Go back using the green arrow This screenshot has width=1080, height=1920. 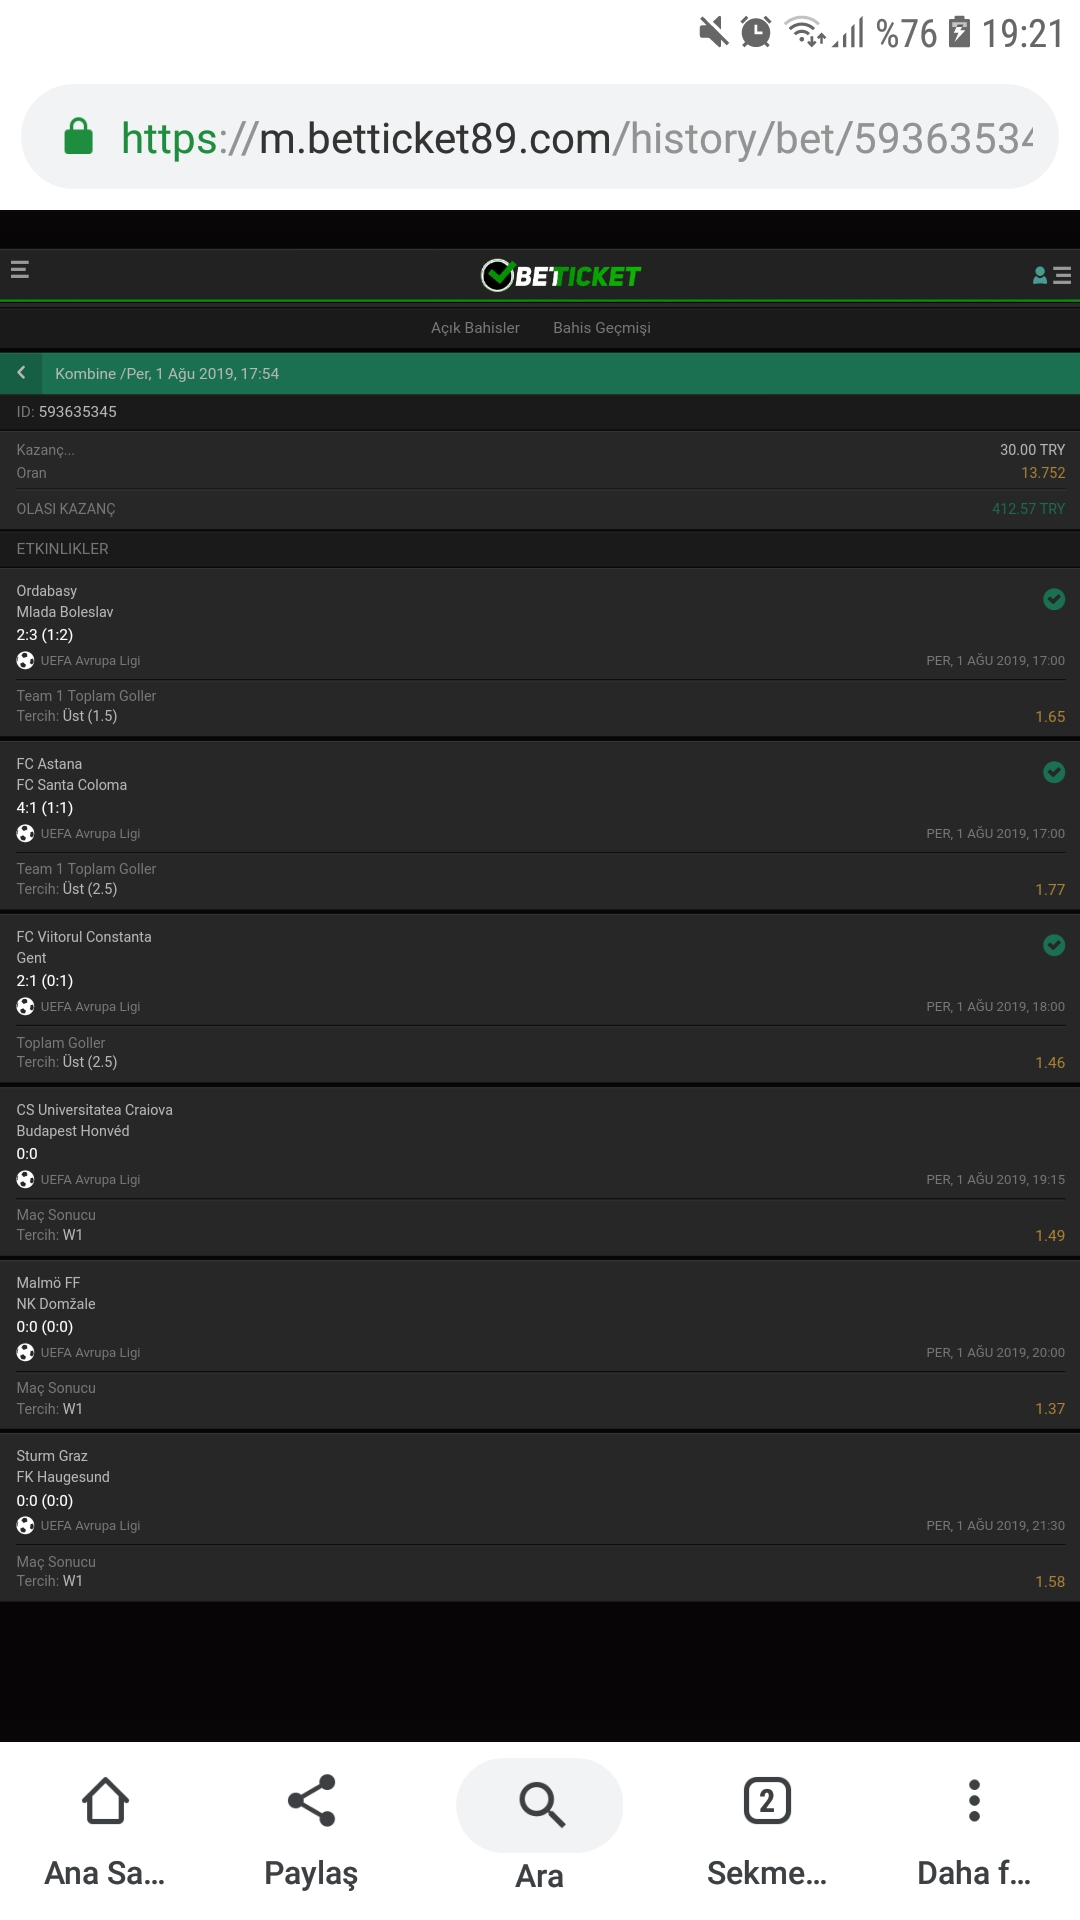click(21, 372)
